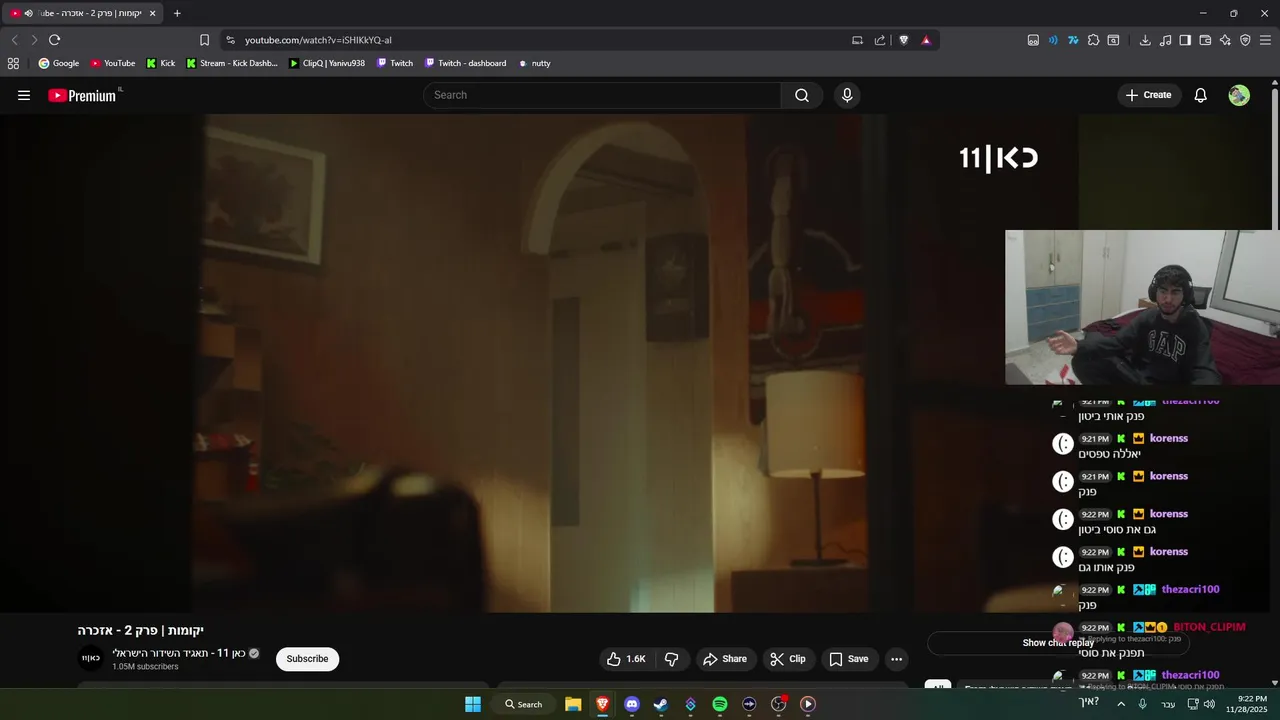Open browser downloads icon
Image resolution: width=1280 pixels, height=720 pixels.
coord(1145,40)
